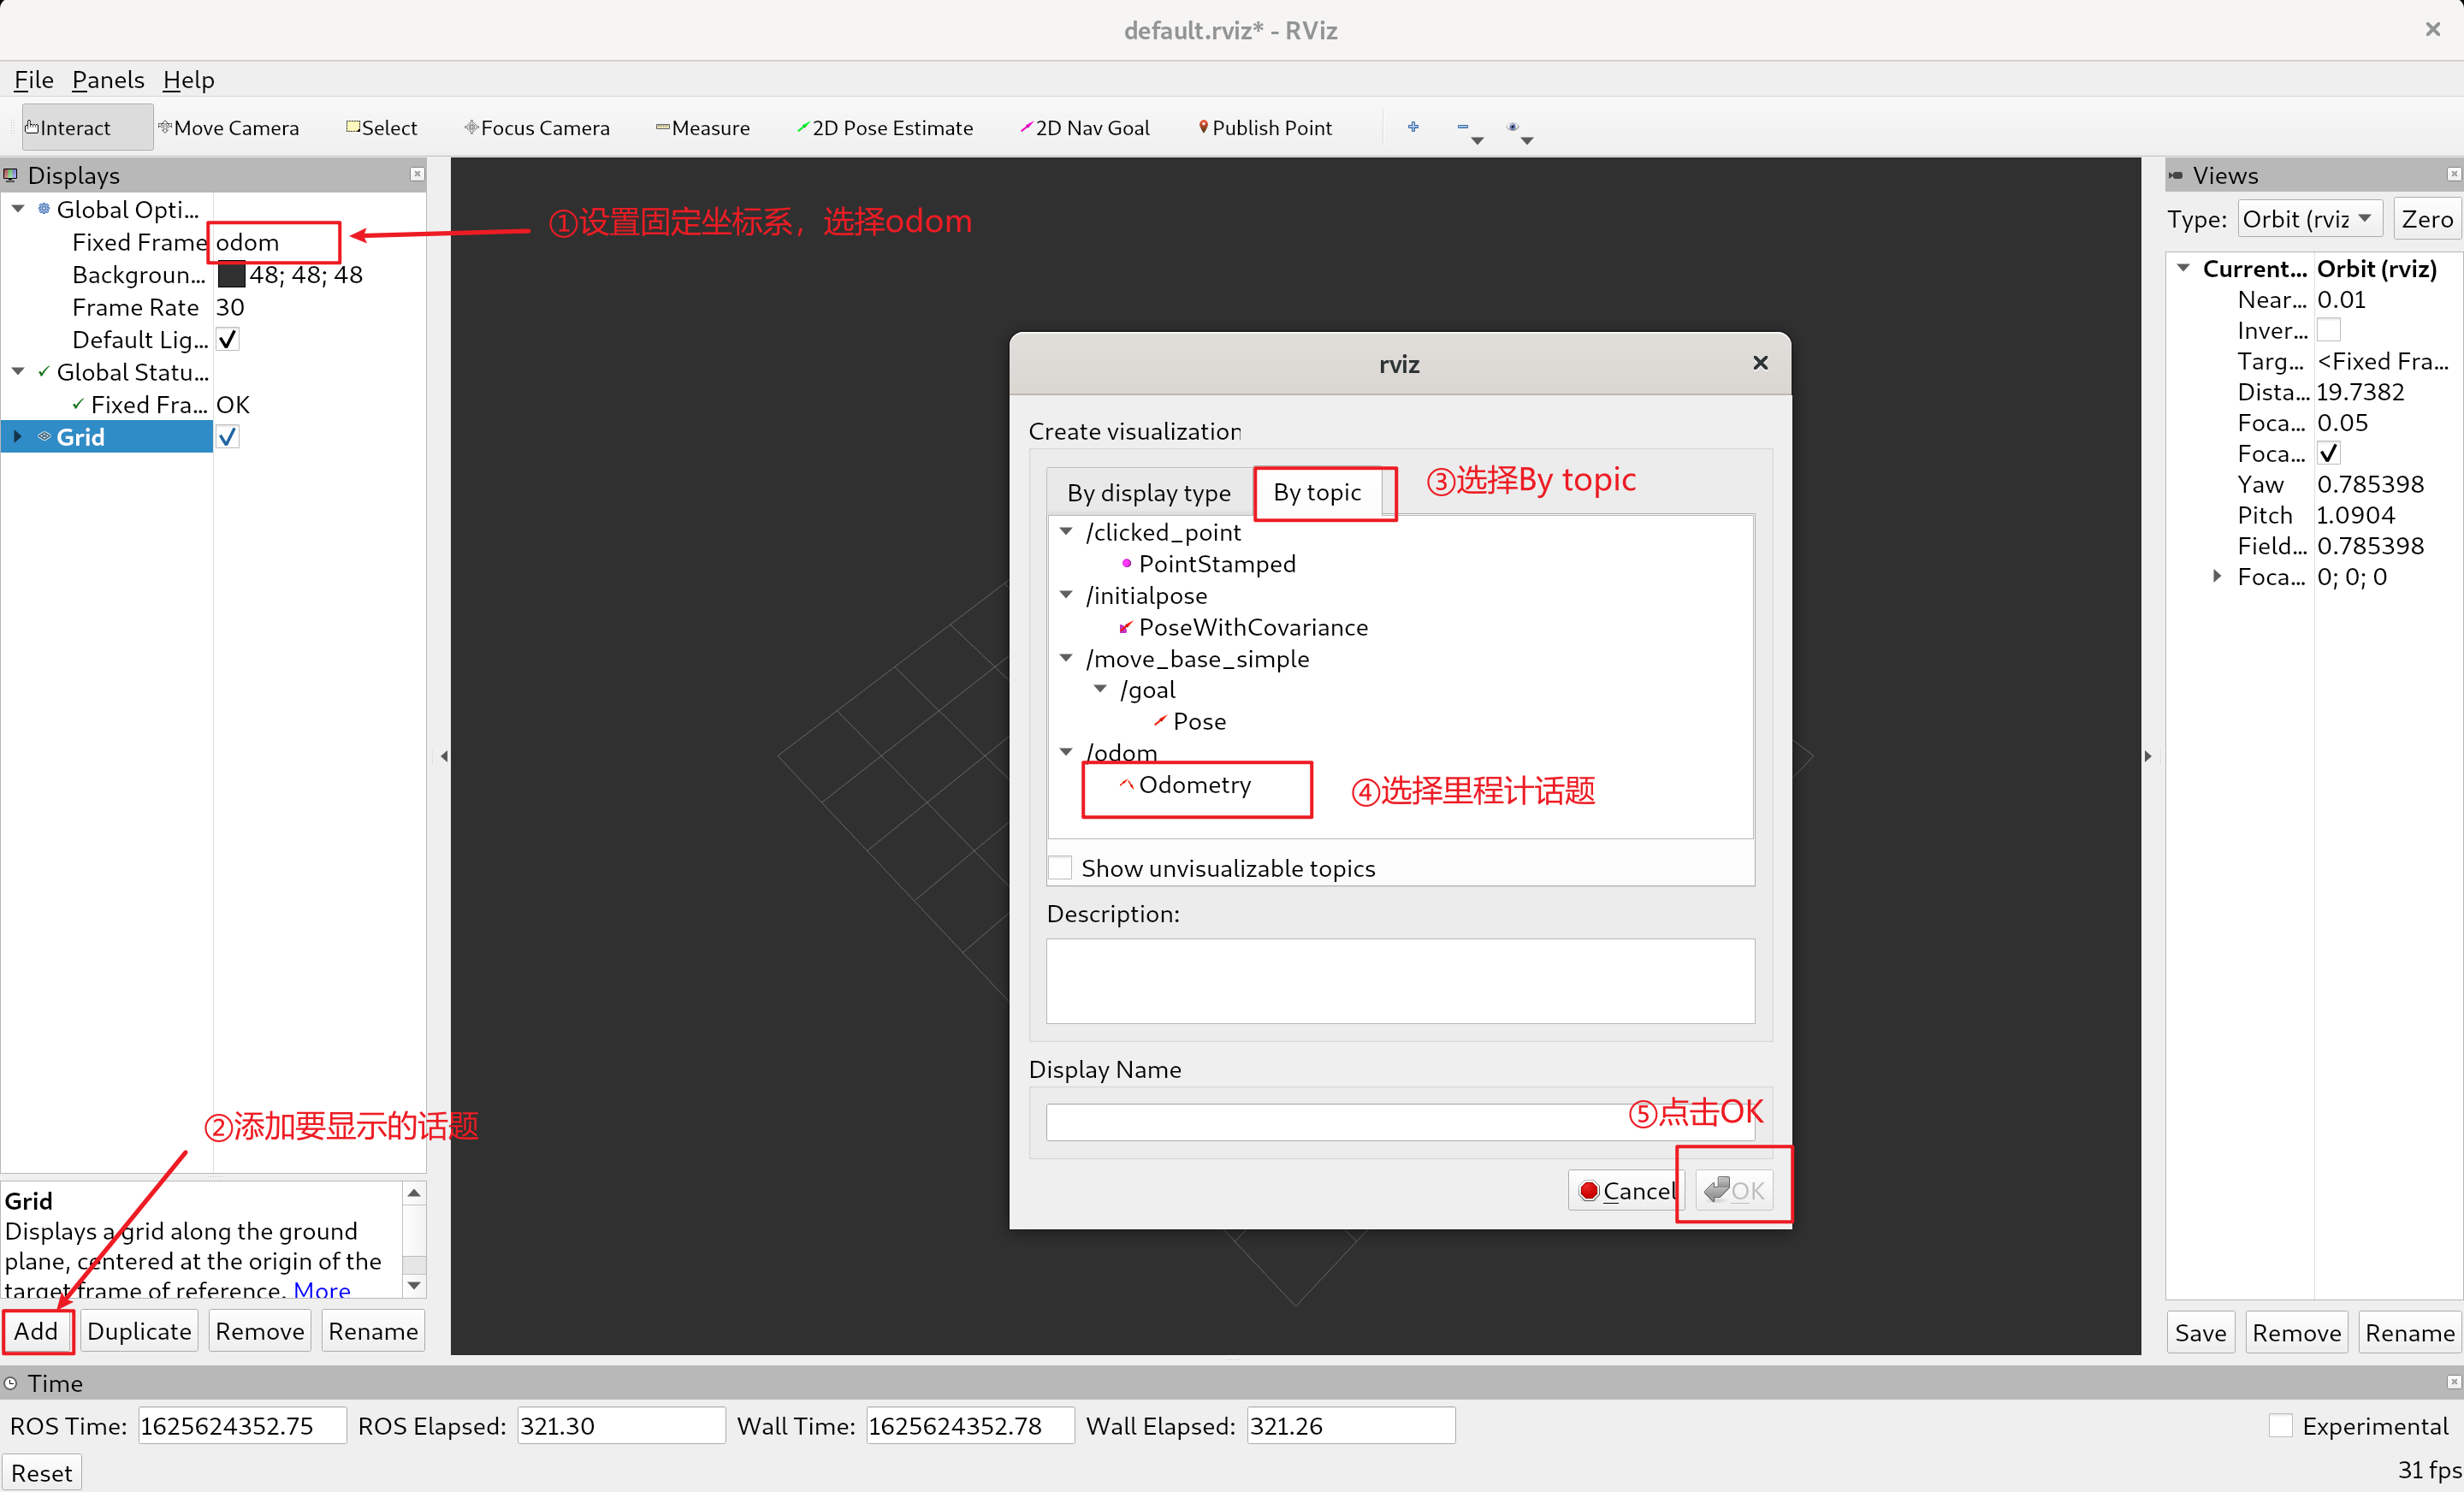Click the Cancel red circle icon
The image size is (2464, 1492).
1588,1190
